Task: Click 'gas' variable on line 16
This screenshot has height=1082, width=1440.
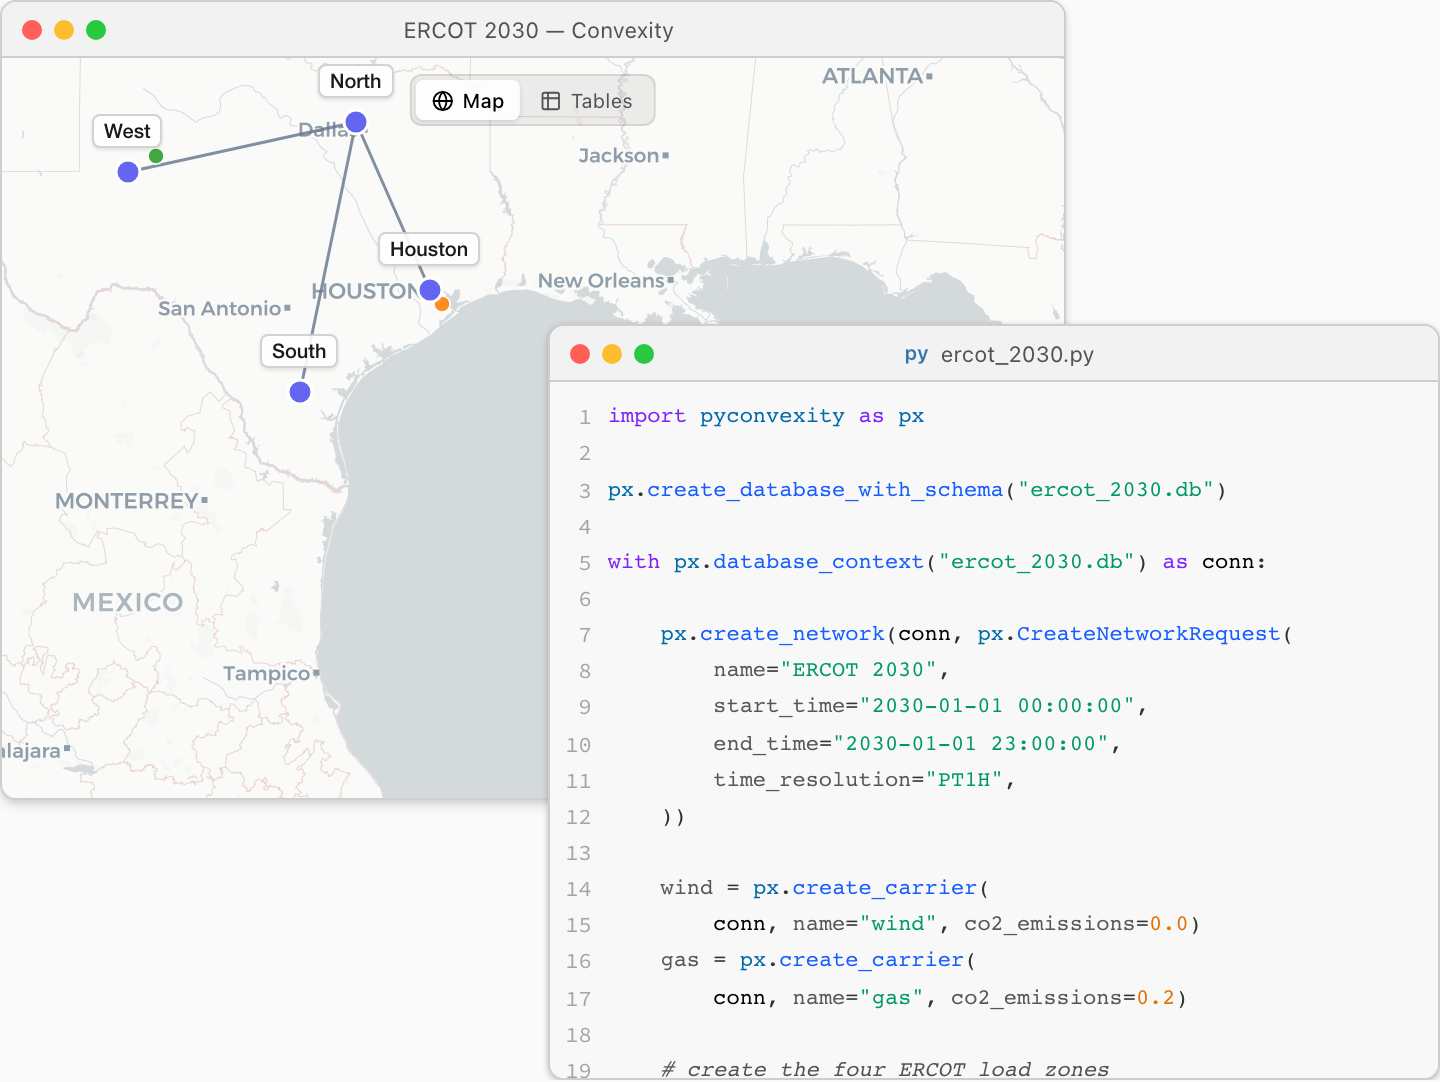Action: tap(680, 960)
